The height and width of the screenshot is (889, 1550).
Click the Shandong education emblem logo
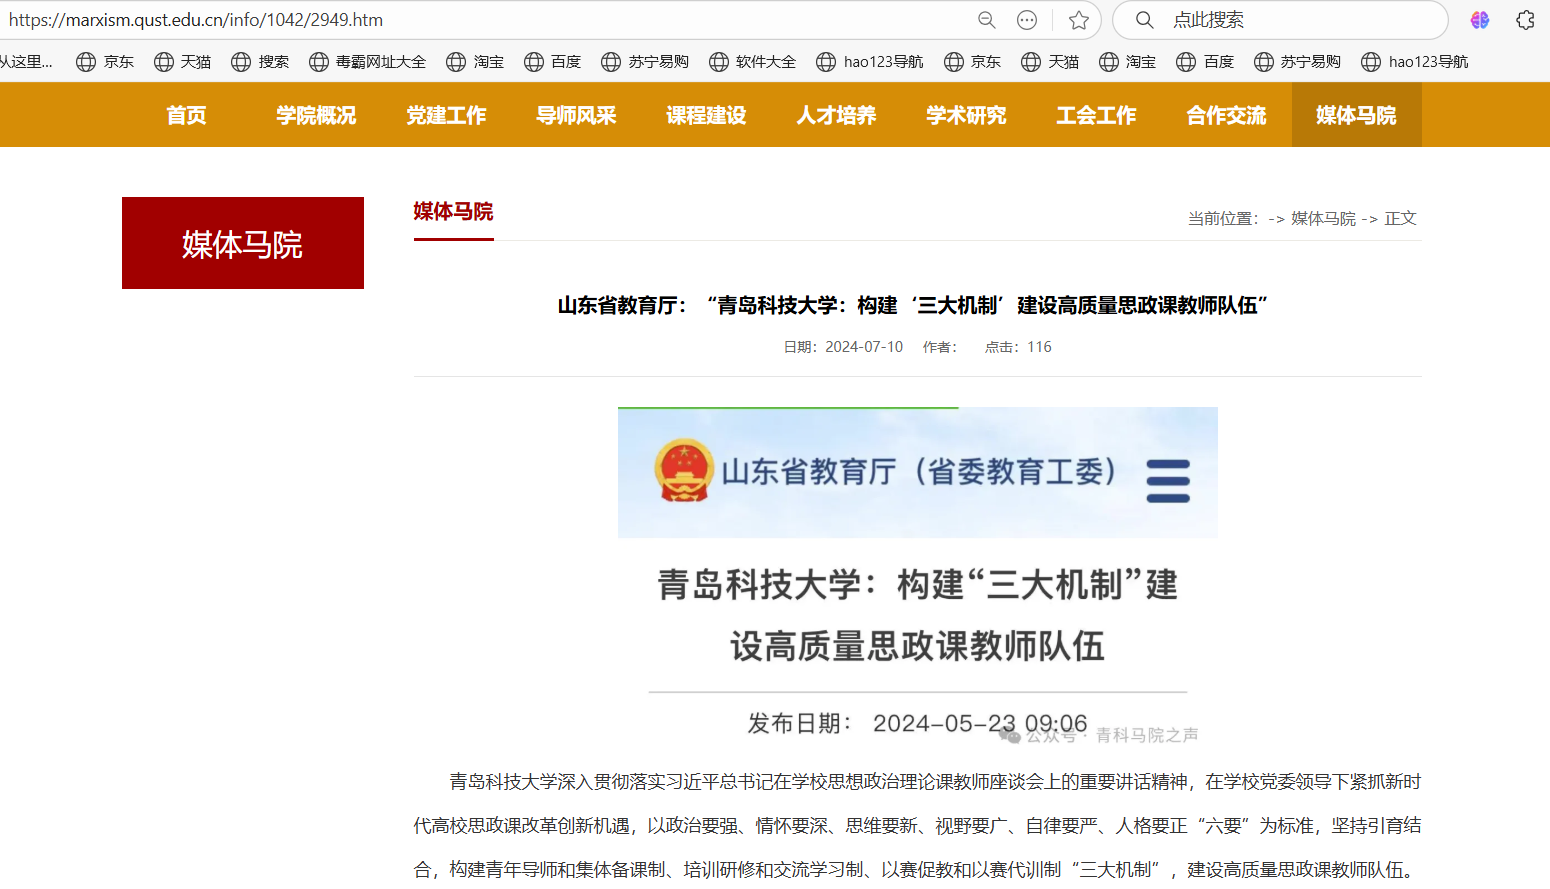[684, 471]
